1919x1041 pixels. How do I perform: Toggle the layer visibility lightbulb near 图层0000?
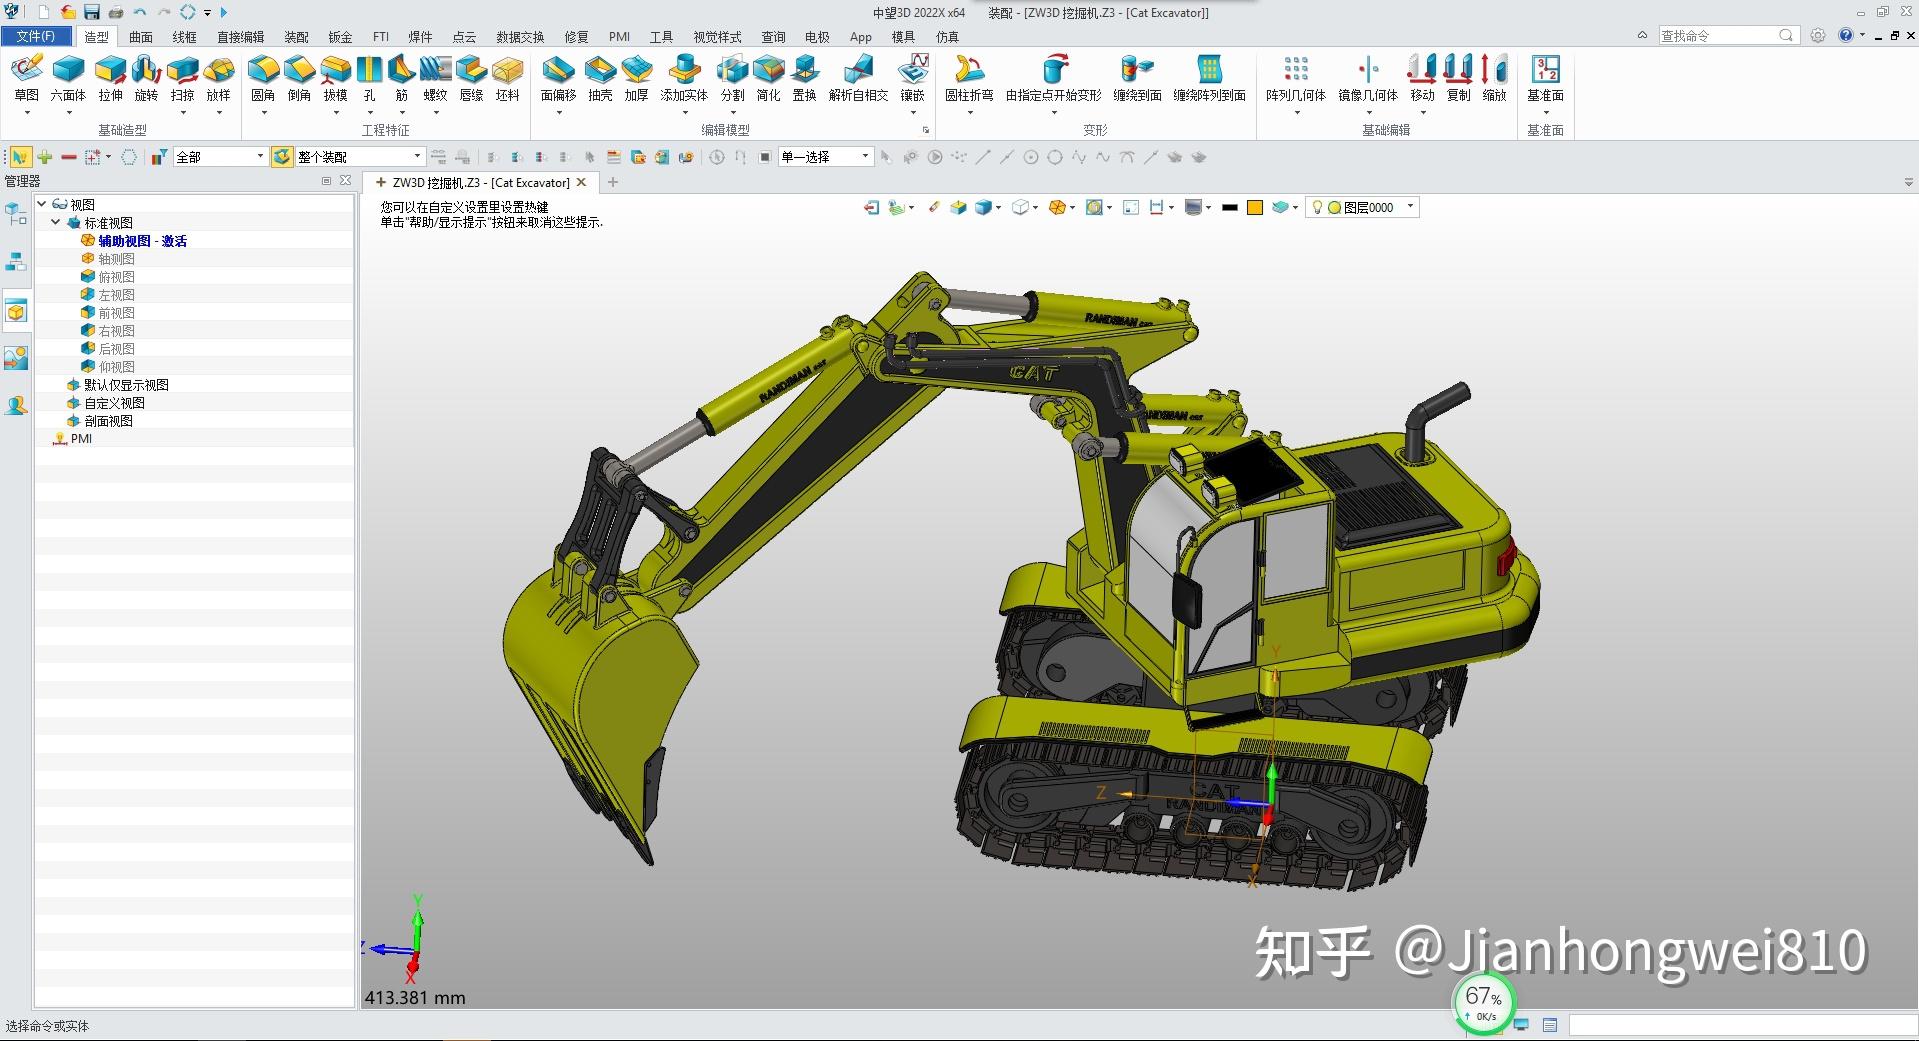click(1319, 207)
